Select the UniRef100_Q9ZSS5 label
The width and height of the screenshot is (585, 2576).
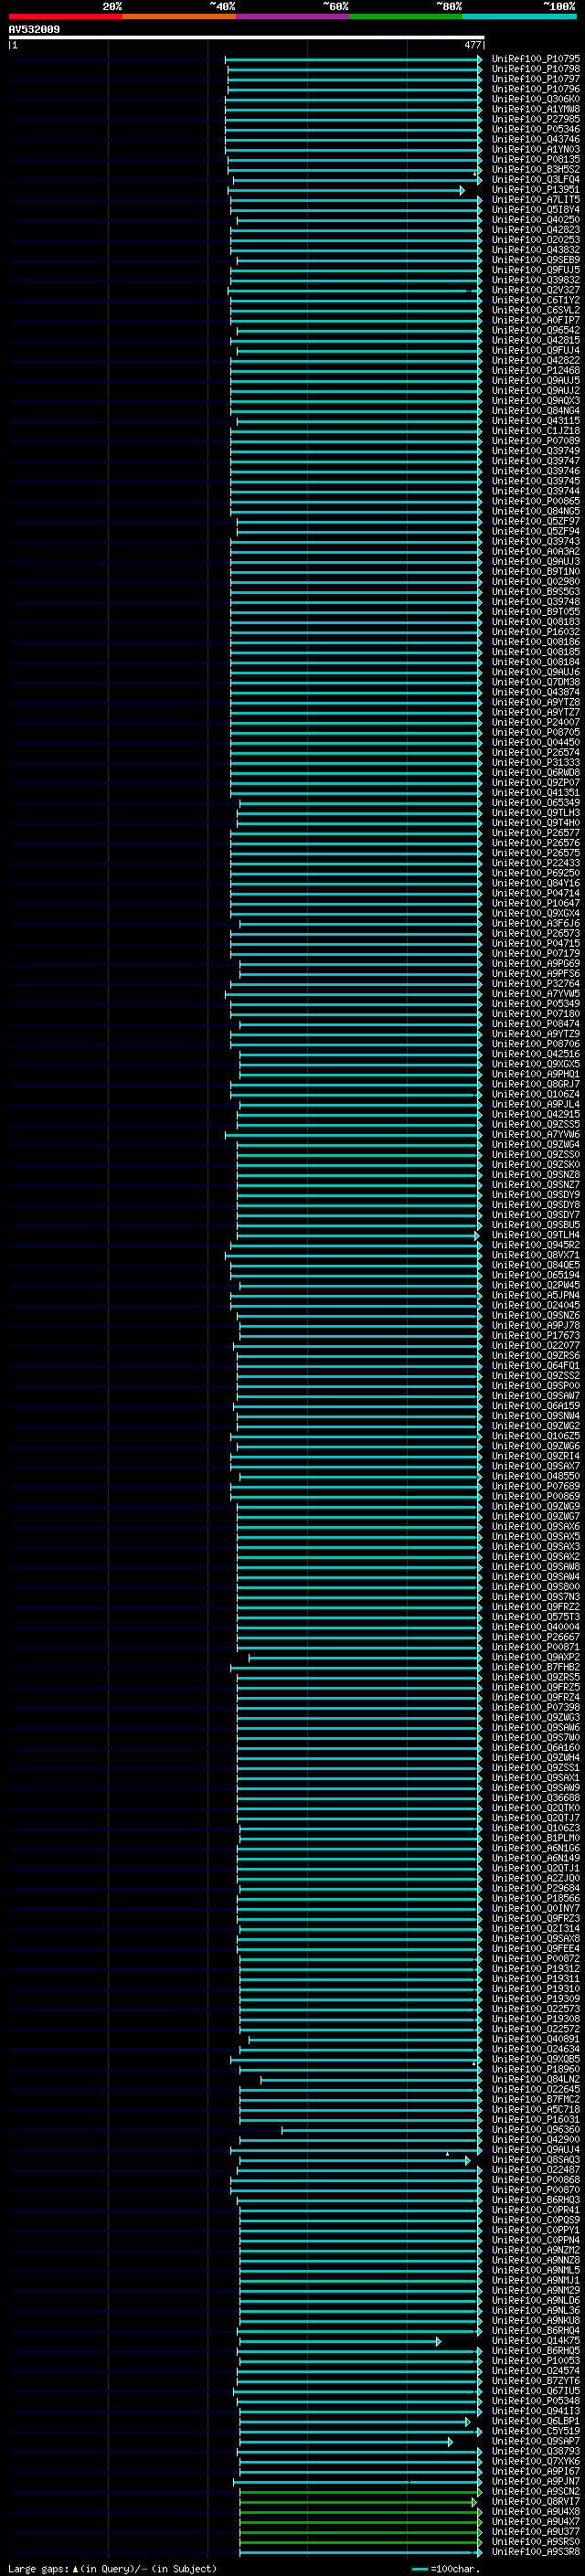[x=535, y=1125]
